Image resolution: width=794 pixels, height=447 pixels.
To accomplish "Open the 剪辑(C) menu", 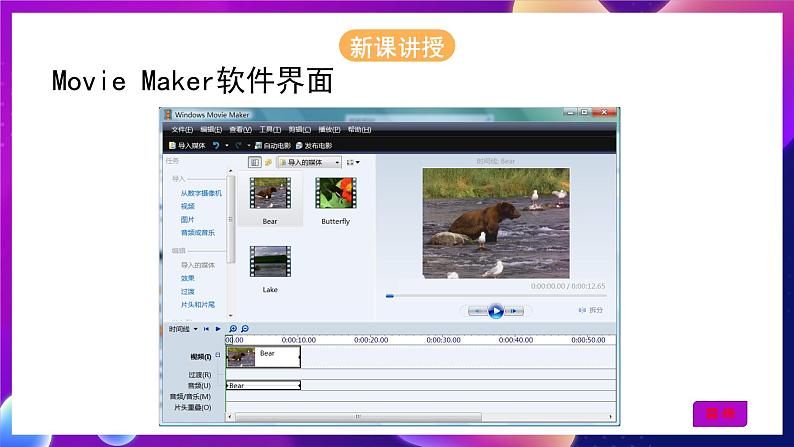I will 299,130.
